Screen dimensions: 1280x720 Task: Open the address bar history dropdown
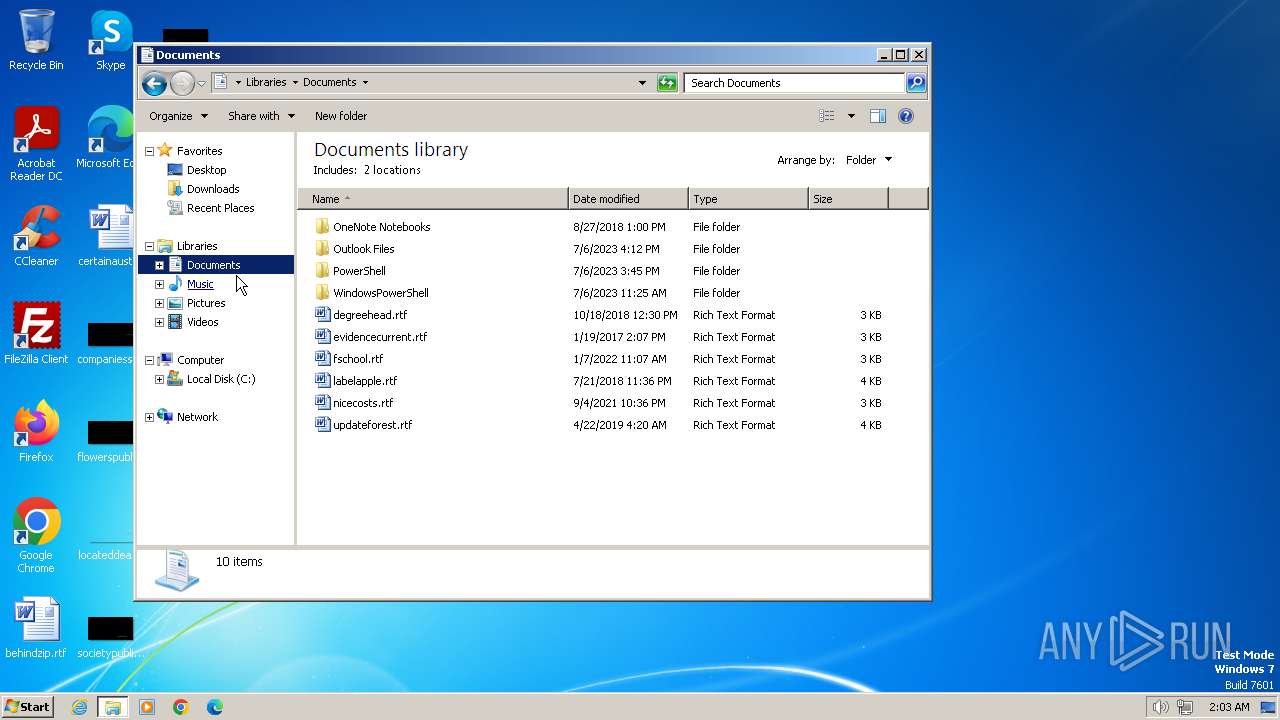tap(642, 83)
